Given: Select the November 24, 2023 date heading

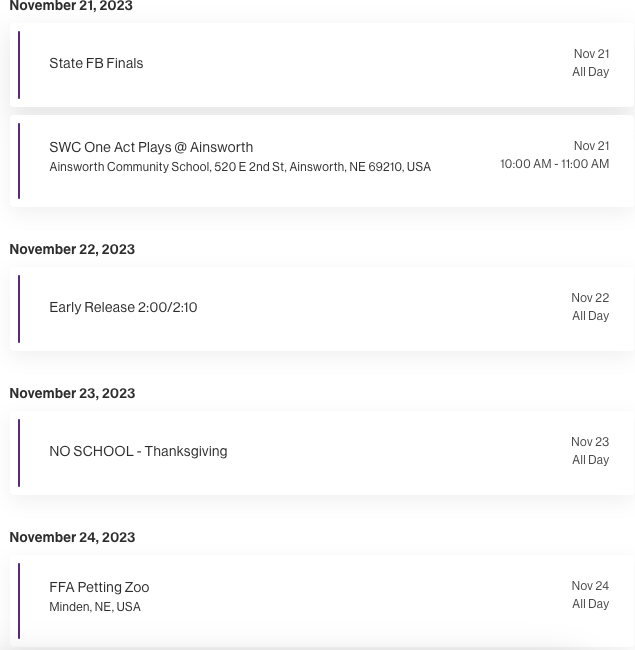Looking at the screenshot, I should coord(72,537).
